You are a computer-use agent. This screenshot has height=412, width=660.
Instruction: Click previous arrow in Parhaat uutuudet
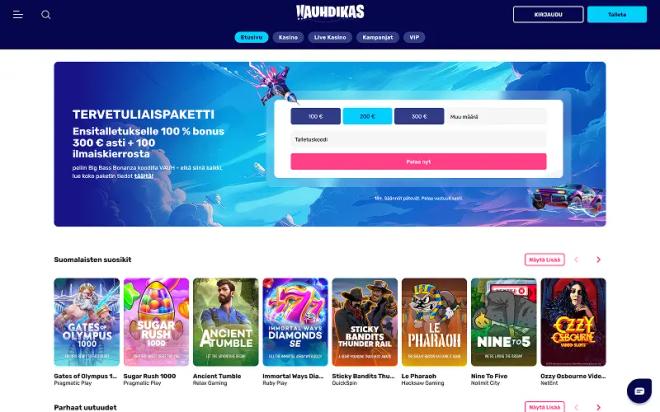coord(576,407)
